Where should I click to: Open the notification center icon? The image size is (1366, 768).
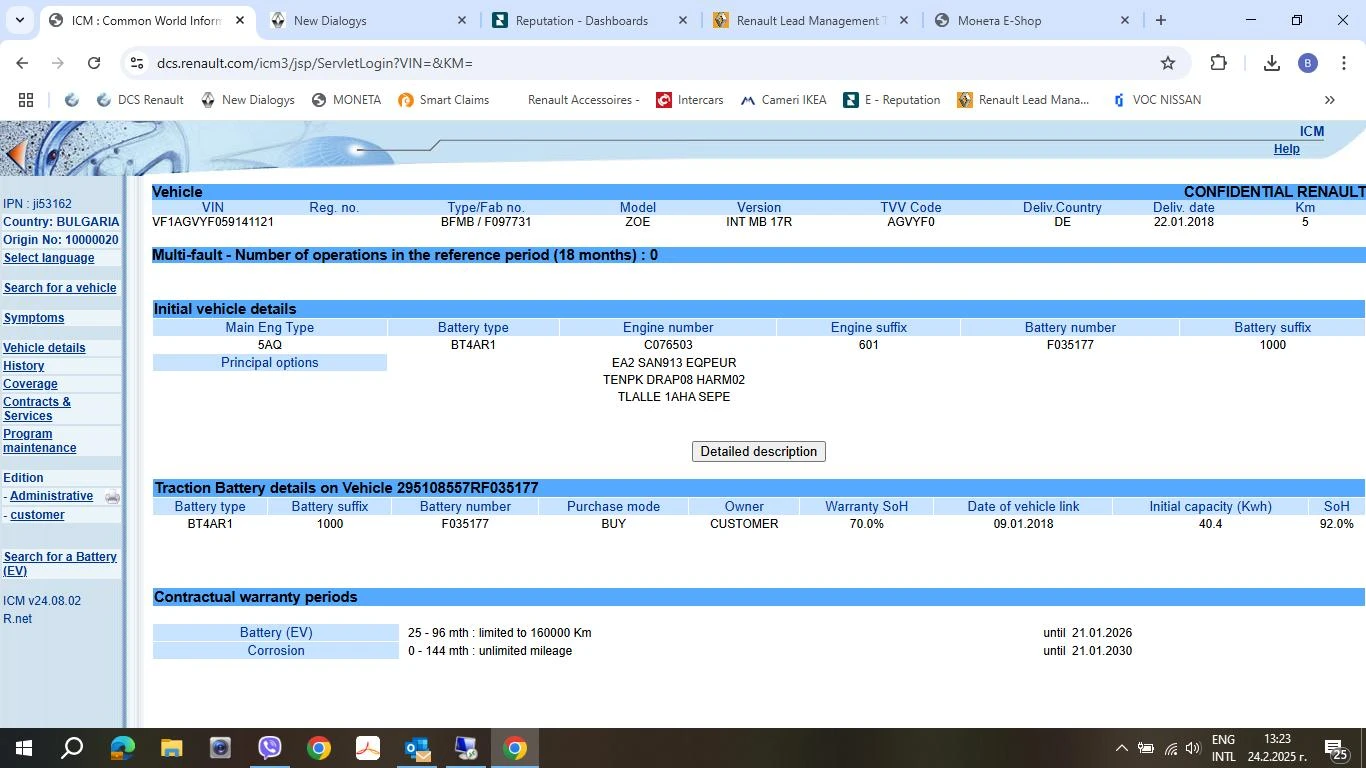pos(1337,748)
